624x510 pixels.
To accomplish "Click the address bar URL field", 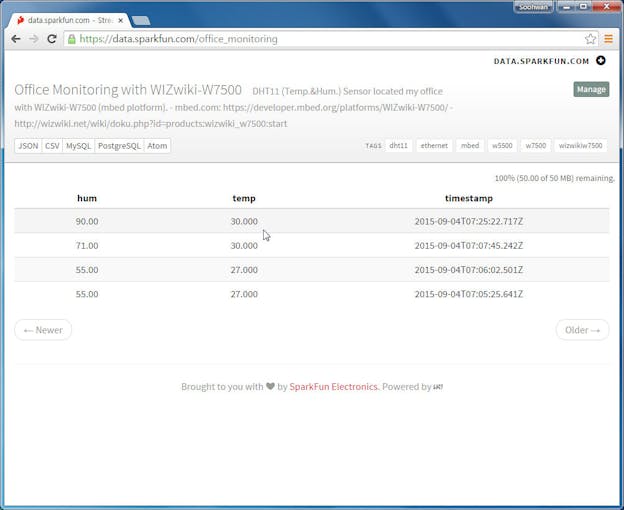I will (330, 39).
